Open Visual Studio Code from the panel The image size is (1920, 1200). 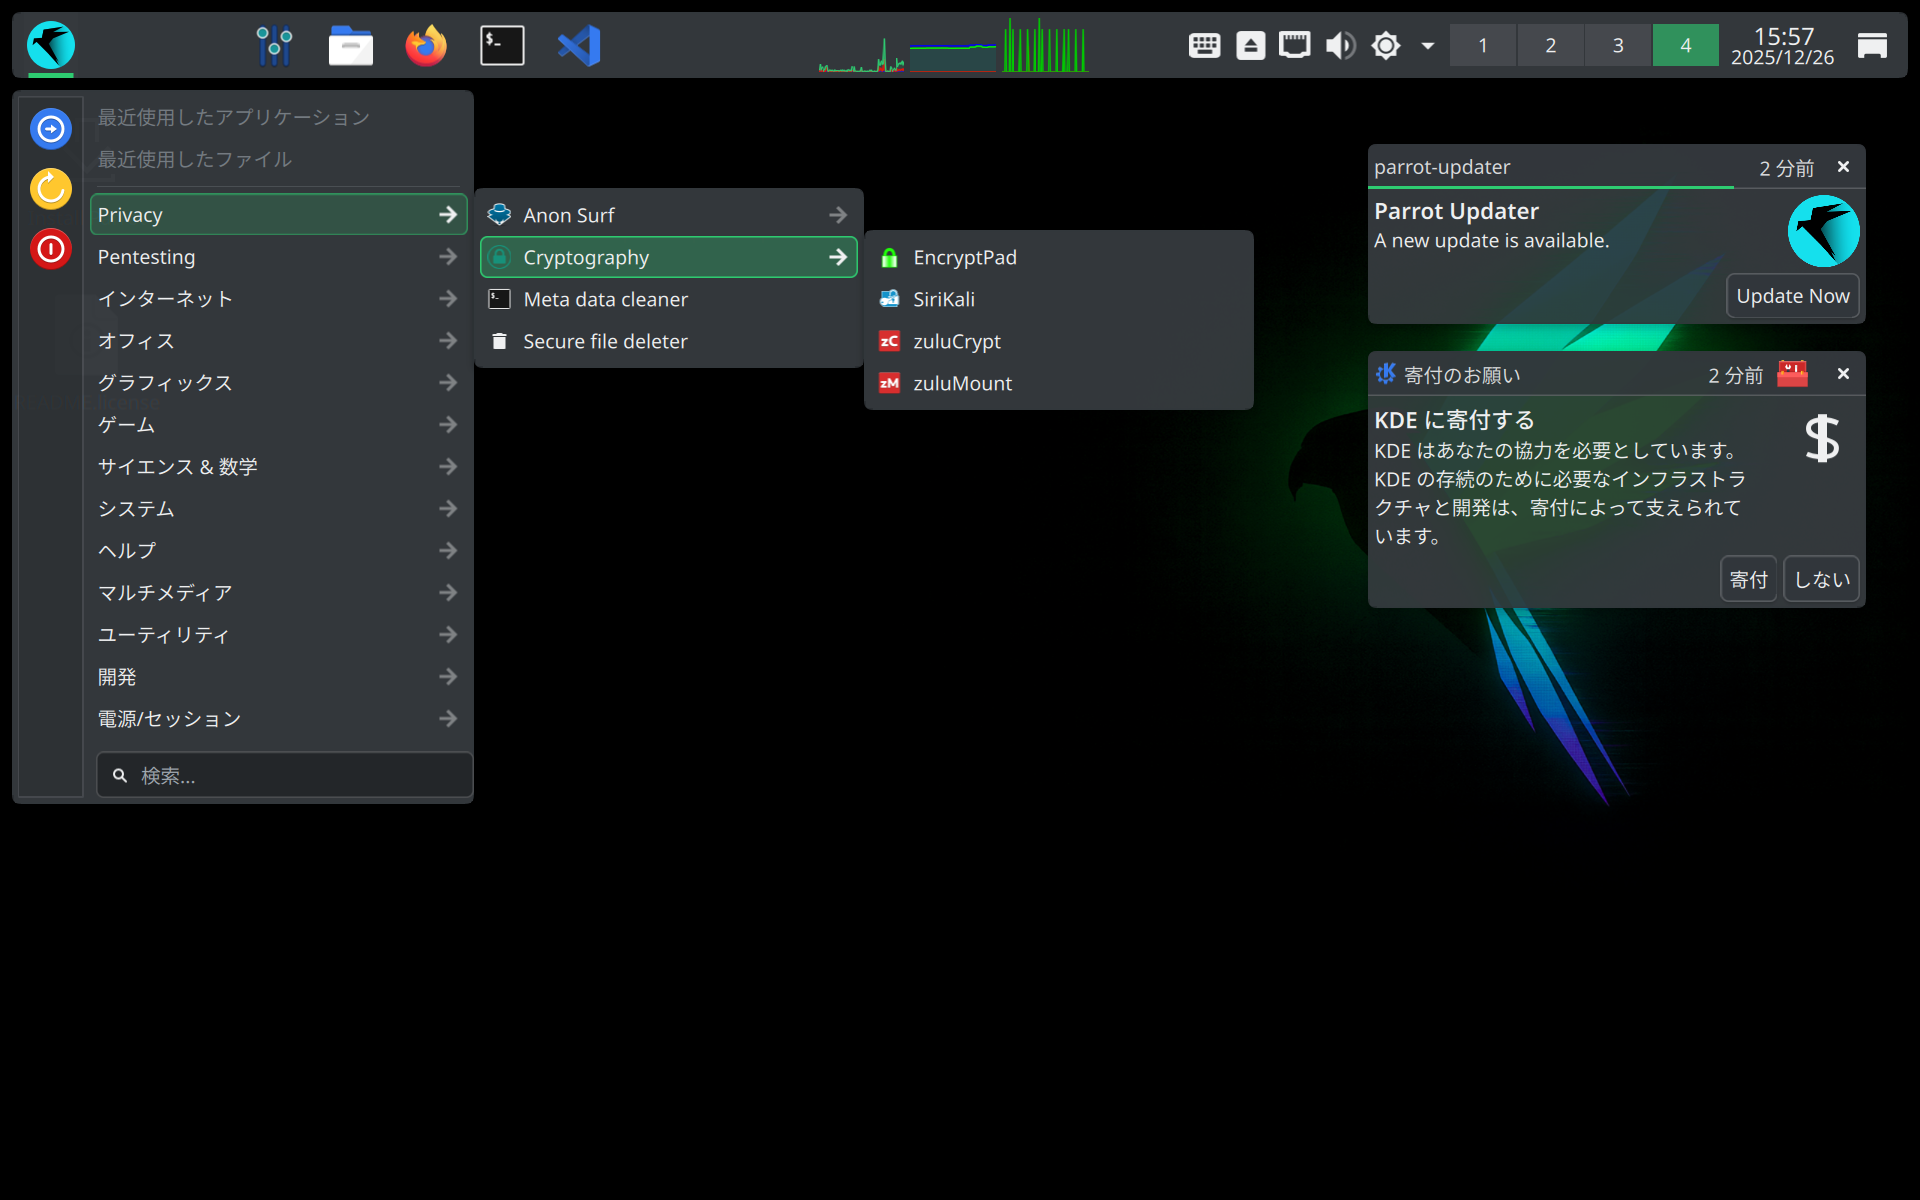pyautogui.click(x=579, y=45)
